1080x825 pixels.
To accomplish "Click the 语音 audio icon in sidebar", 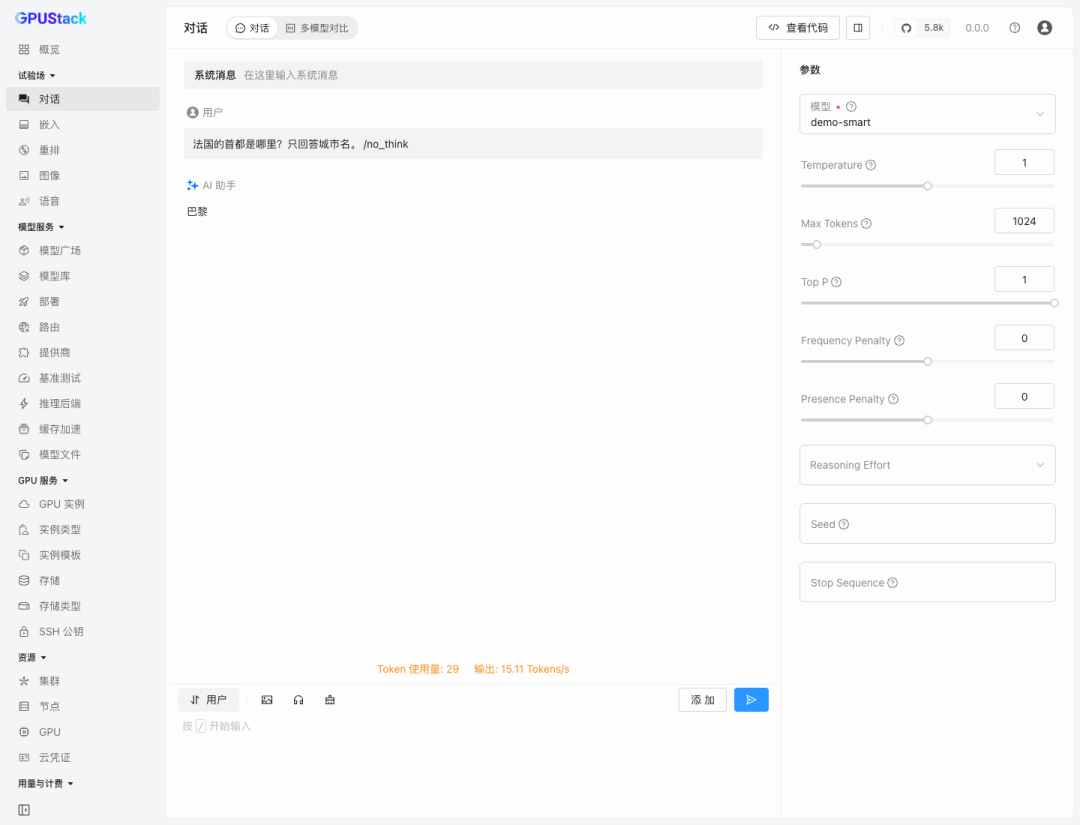I will click(24, 201).
